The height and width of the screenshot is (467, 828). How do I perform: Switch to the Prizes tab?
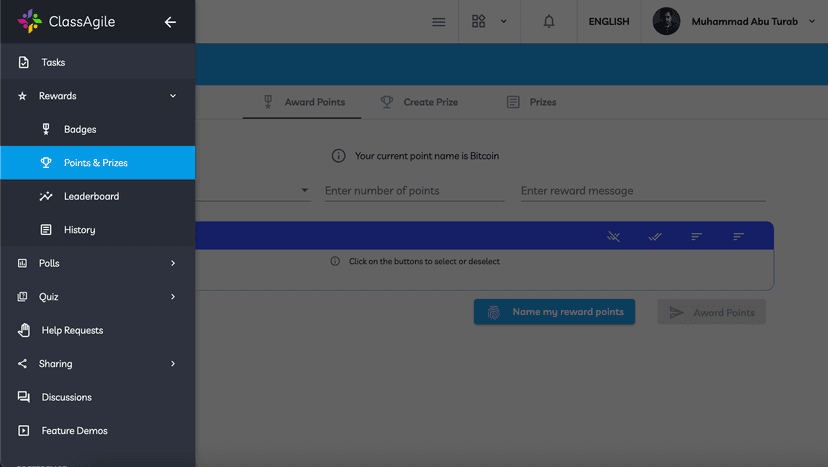click(x=531, y=102)
